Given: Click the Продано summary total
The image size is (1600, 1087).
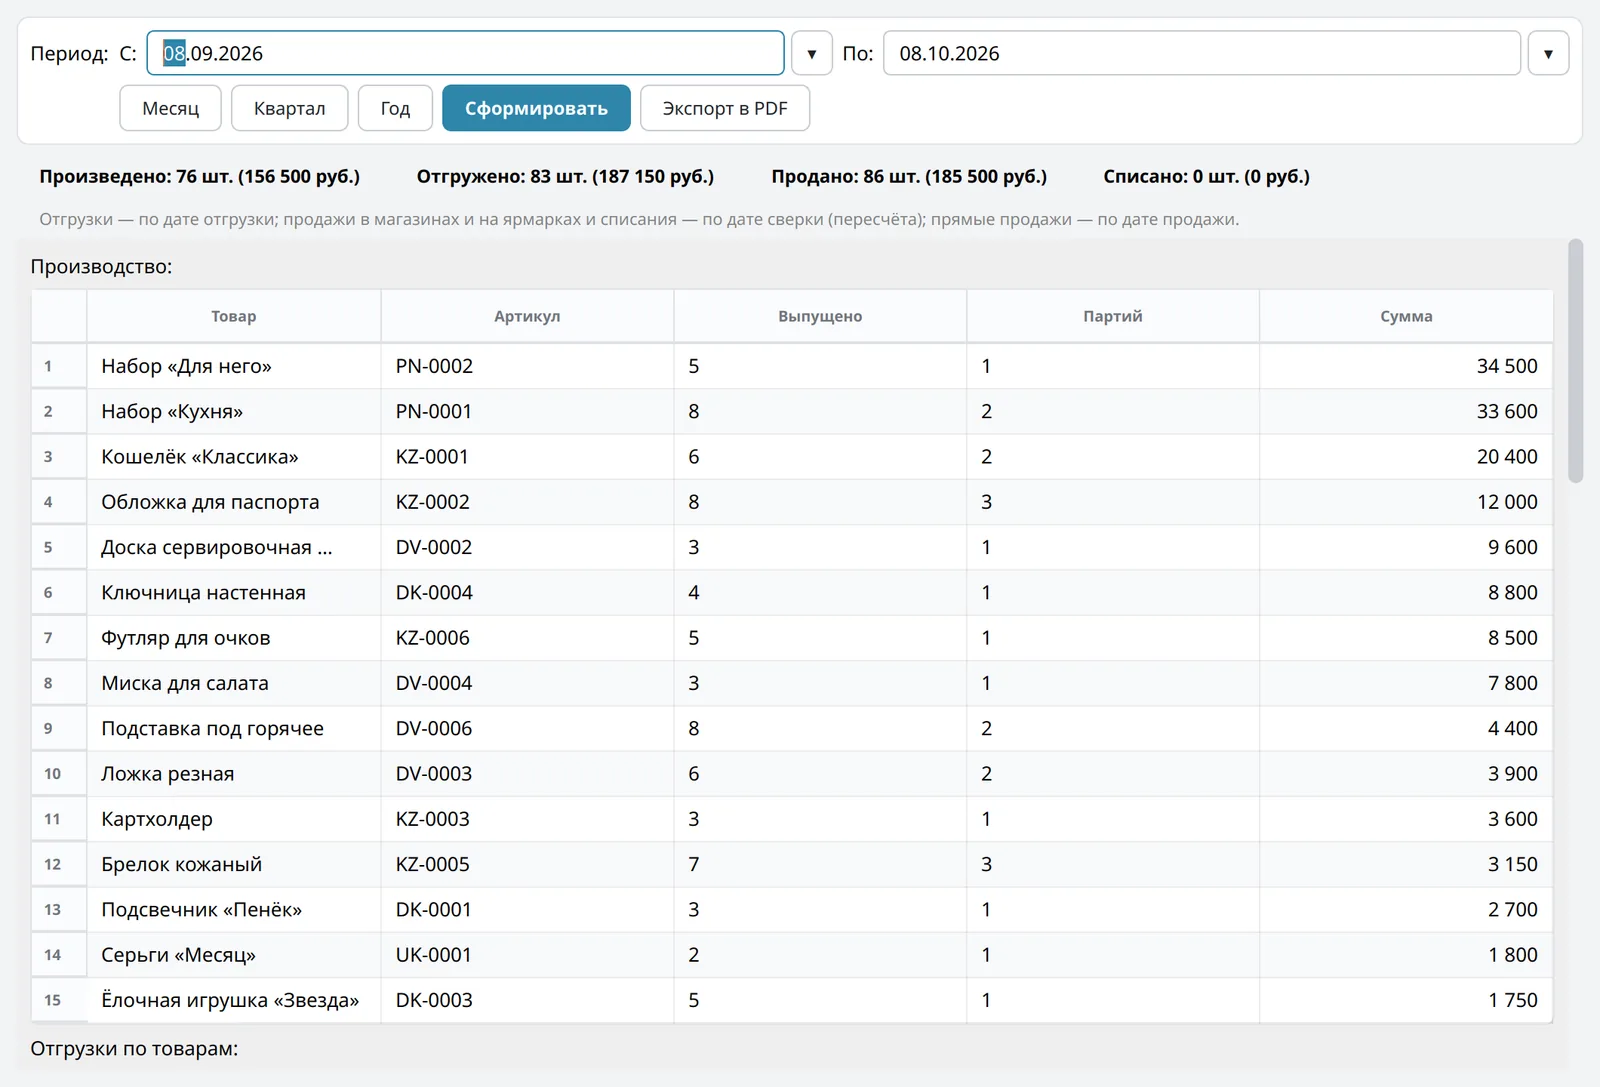Looking at the screenshot, I should pos(909,177).
